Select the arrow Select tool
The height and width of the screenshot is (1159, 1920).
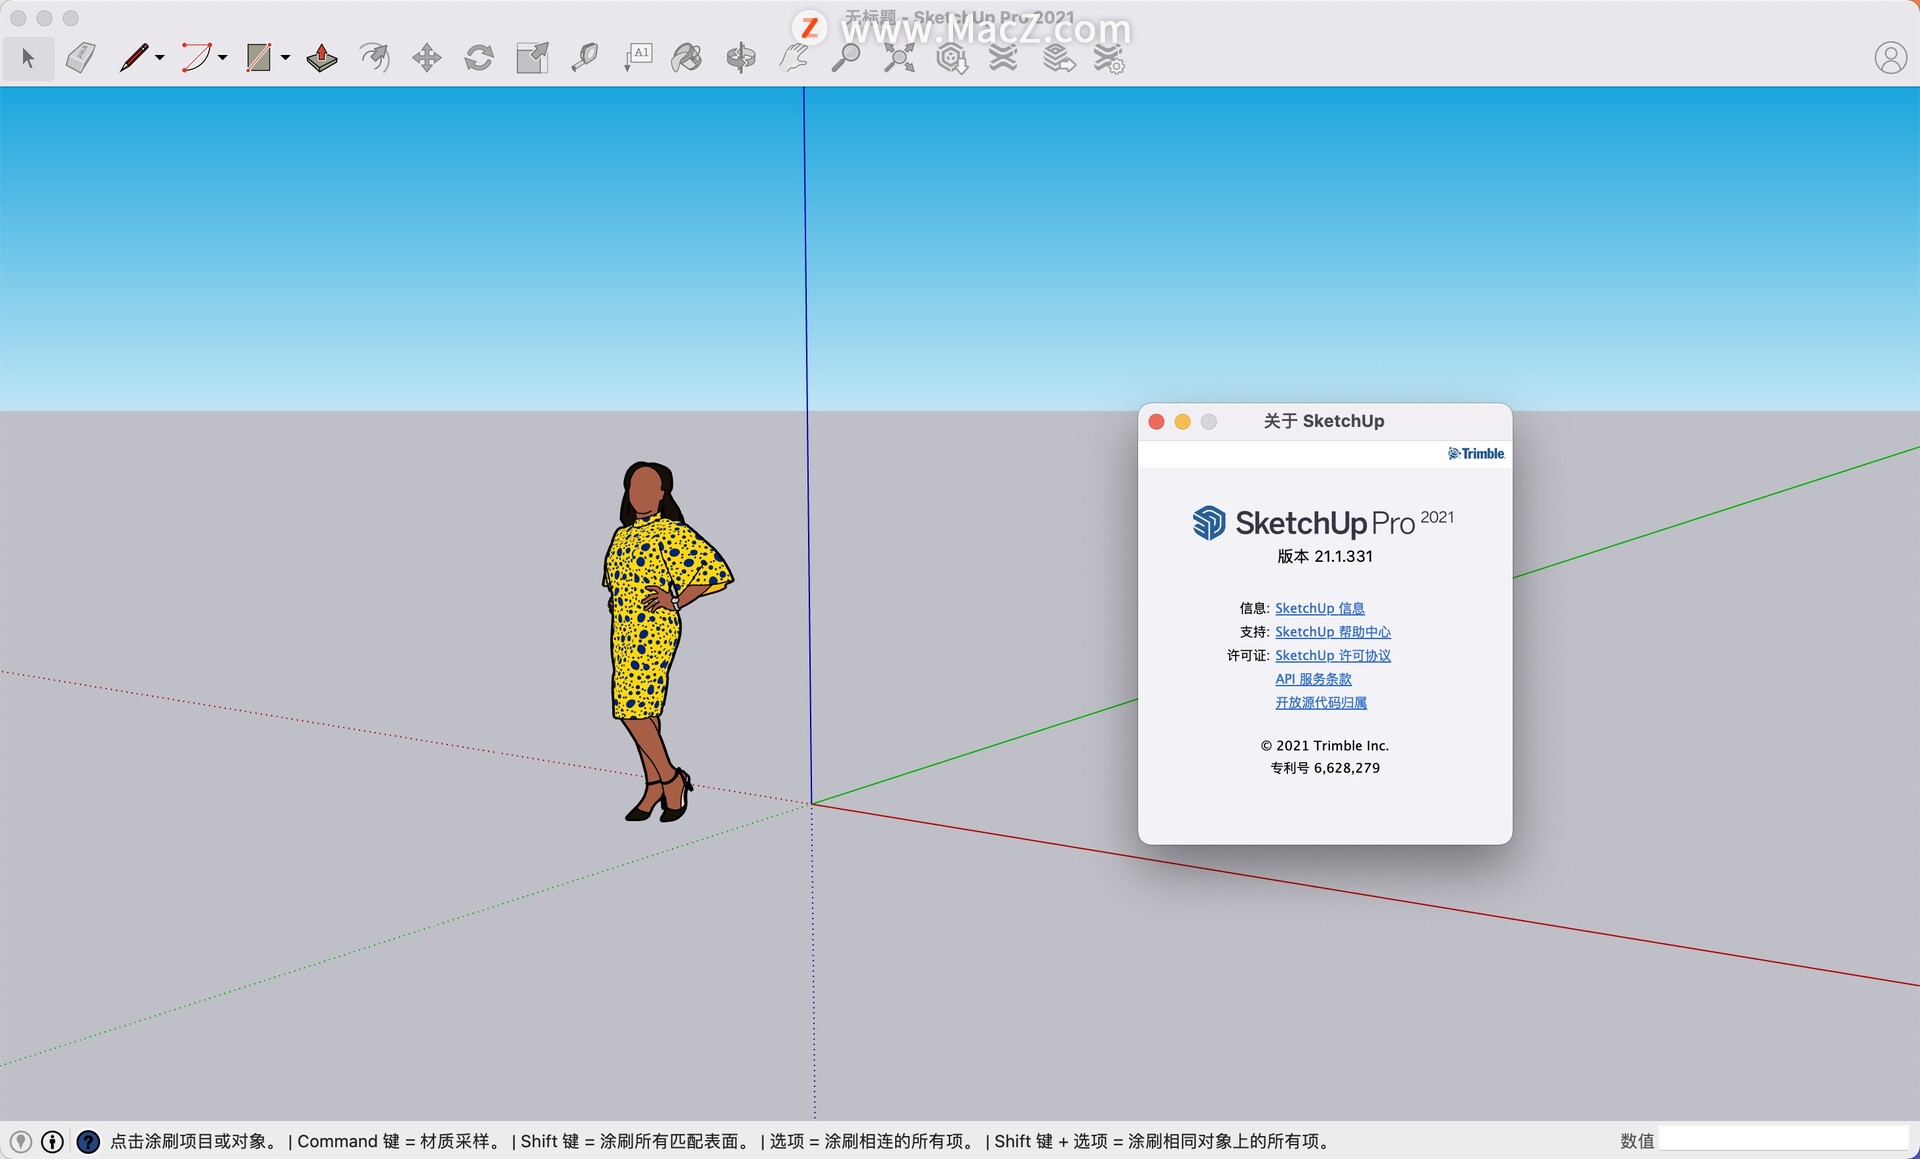[x=28, y=58]
